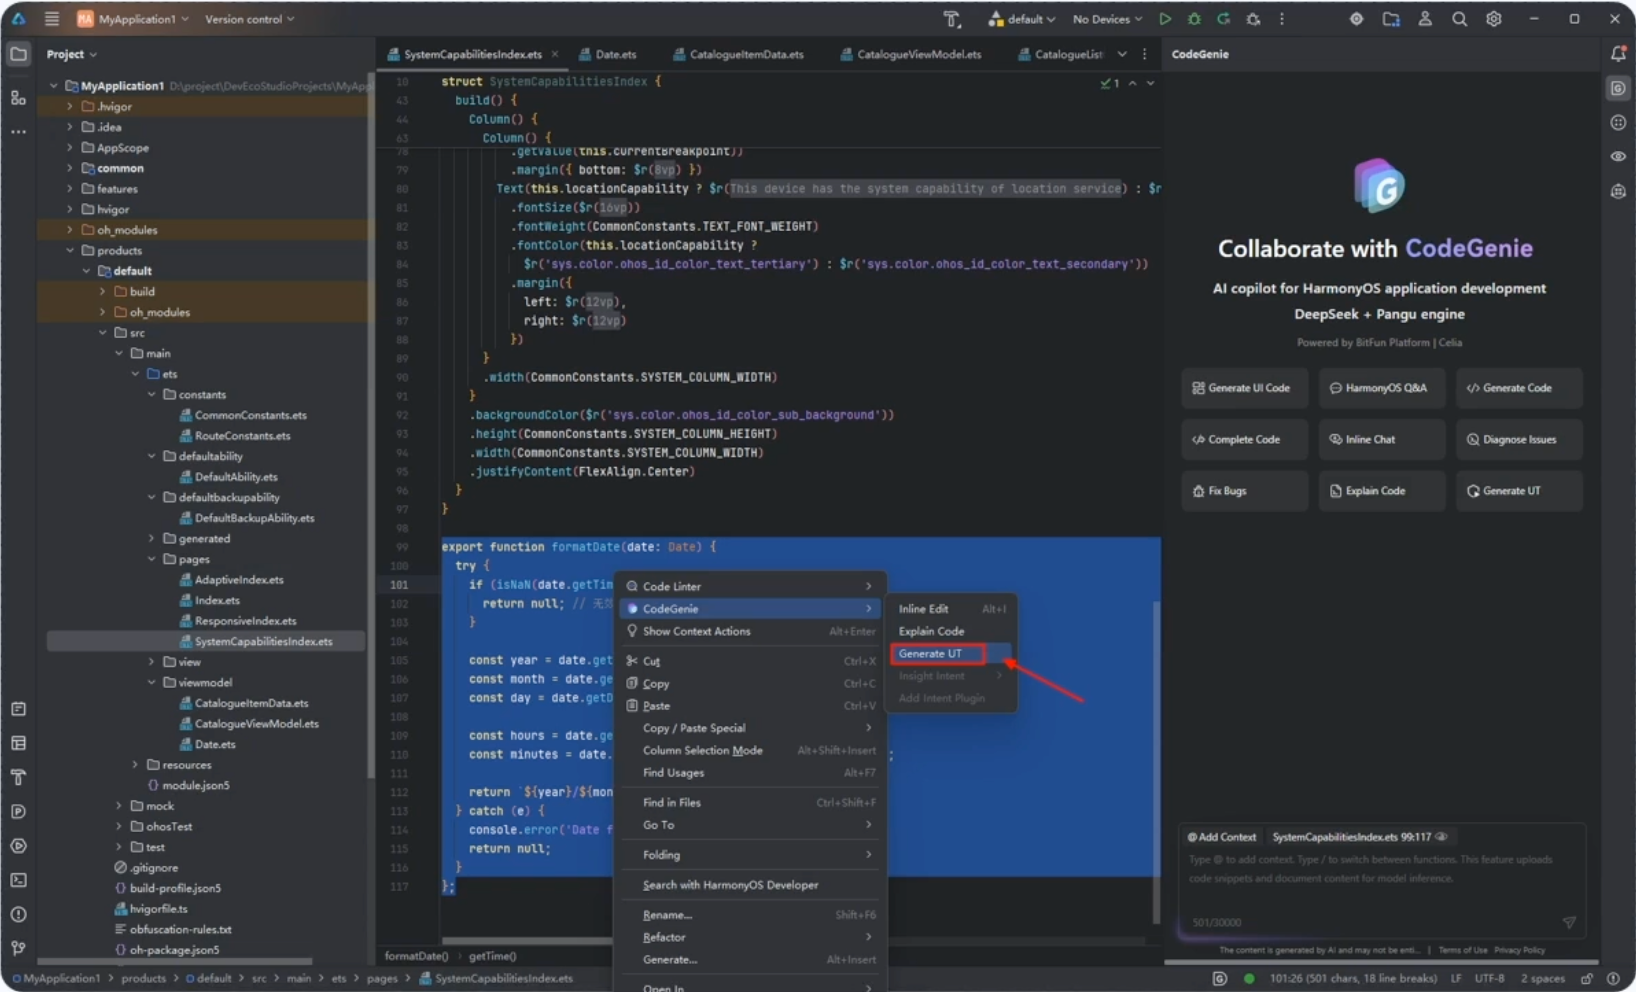
Task: Open the Project tool window folder icon
Action: point(18,54)
